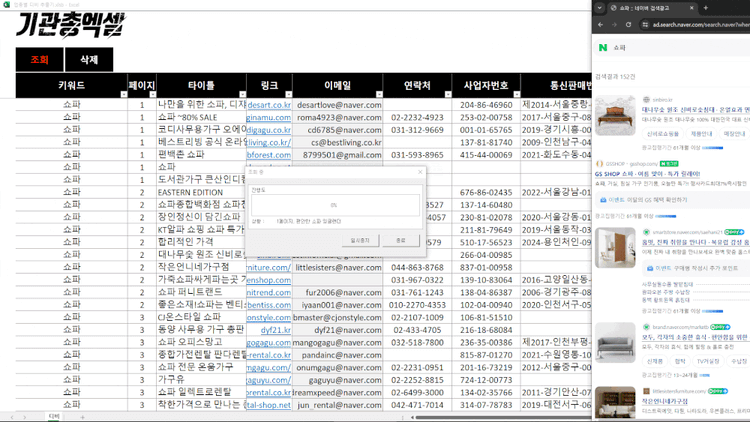This screenshot has height=422, width=750.
Task: Open a new browser tab
Action: coord(706,8)
